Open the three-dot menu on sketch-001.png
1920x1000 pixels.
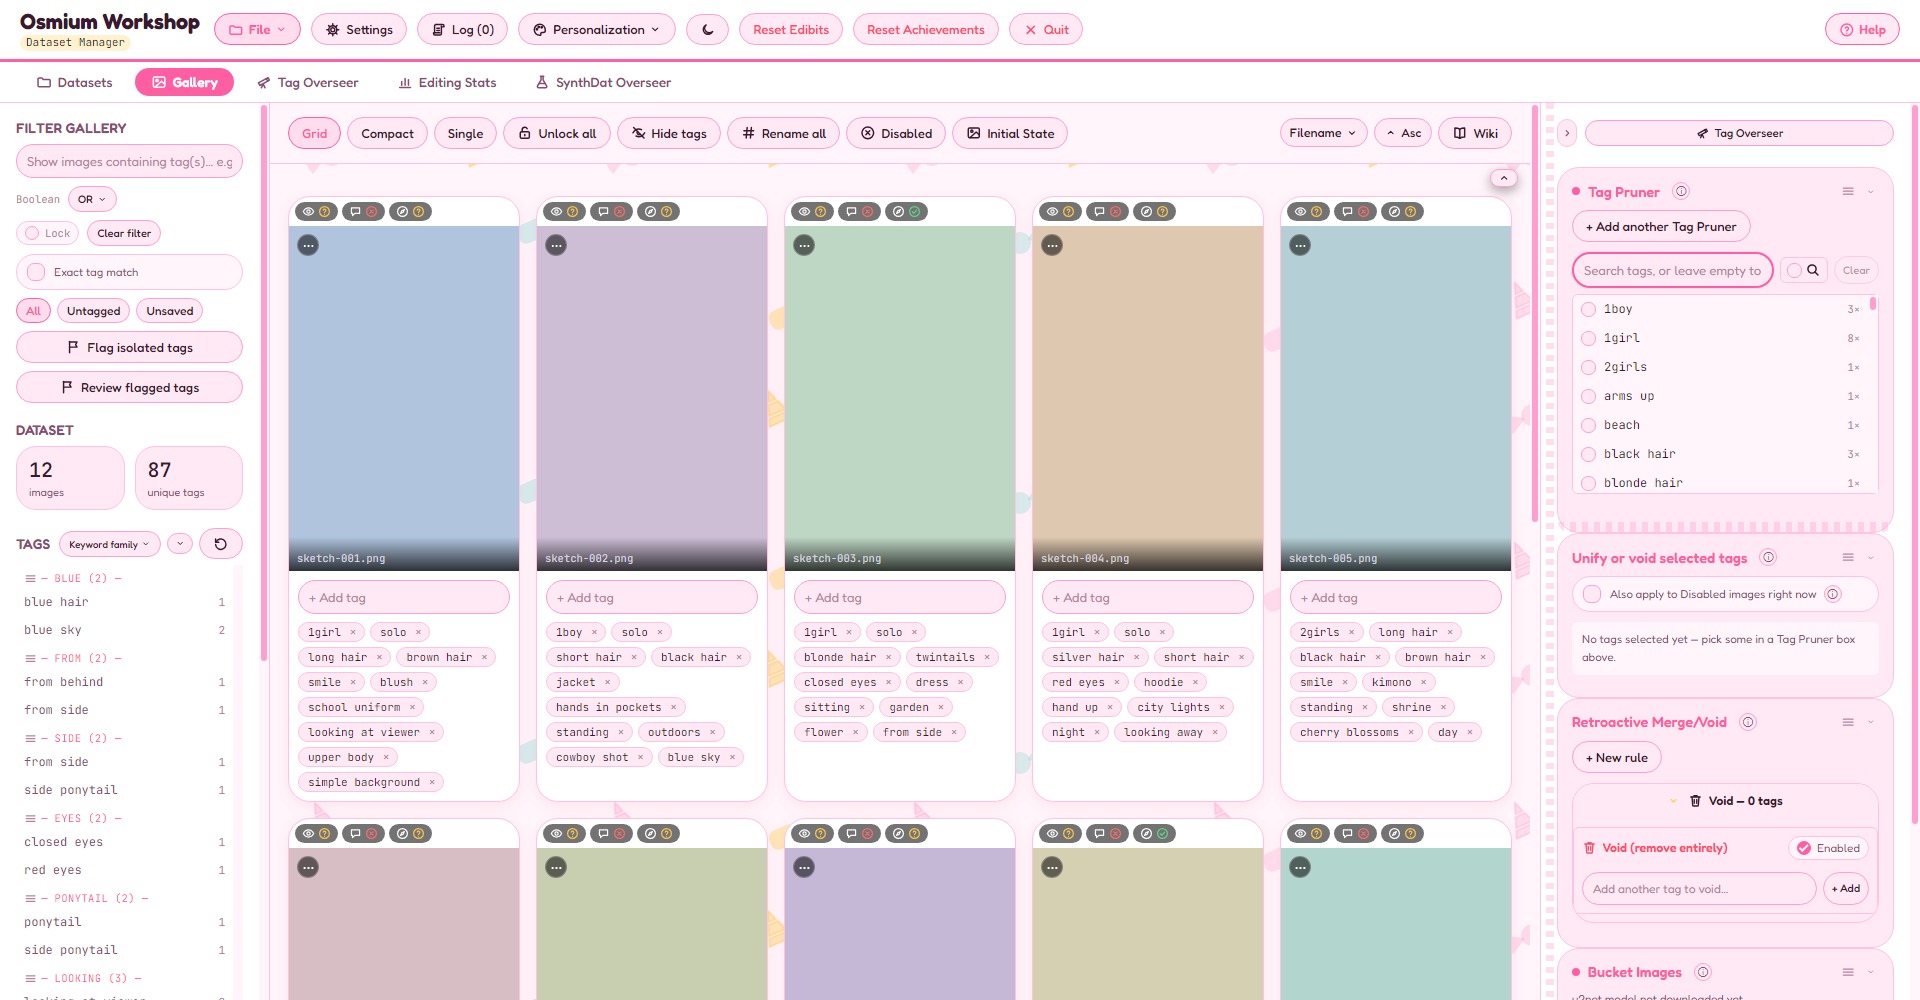click(x=308, y=245)
